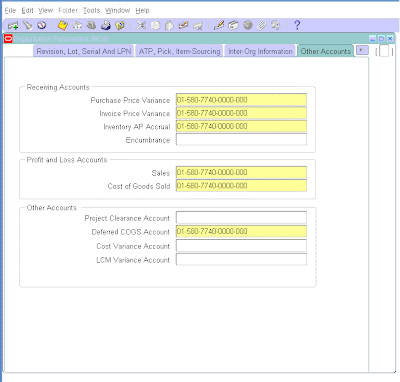This screenshot has width=400, height=382.
Task: Click the New record toolbar icon
Action: click(x=13, y=25)
